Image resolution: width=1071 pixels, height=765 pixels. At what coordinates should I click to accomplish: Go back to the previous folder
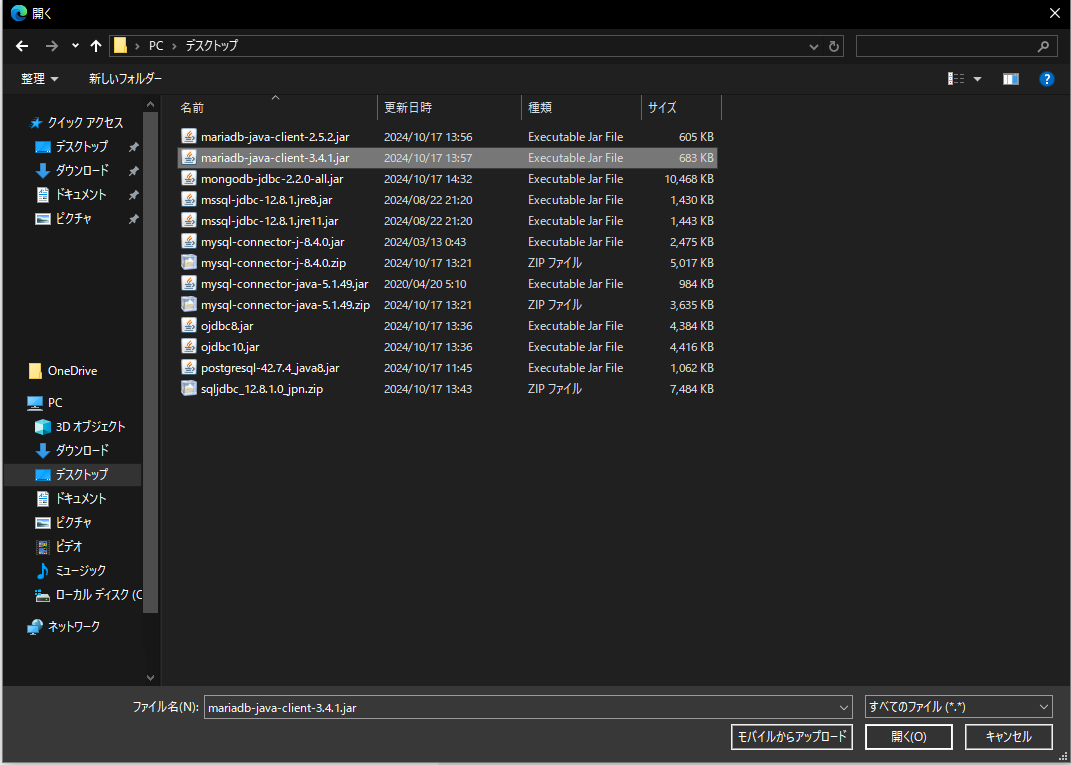(22, 46)
